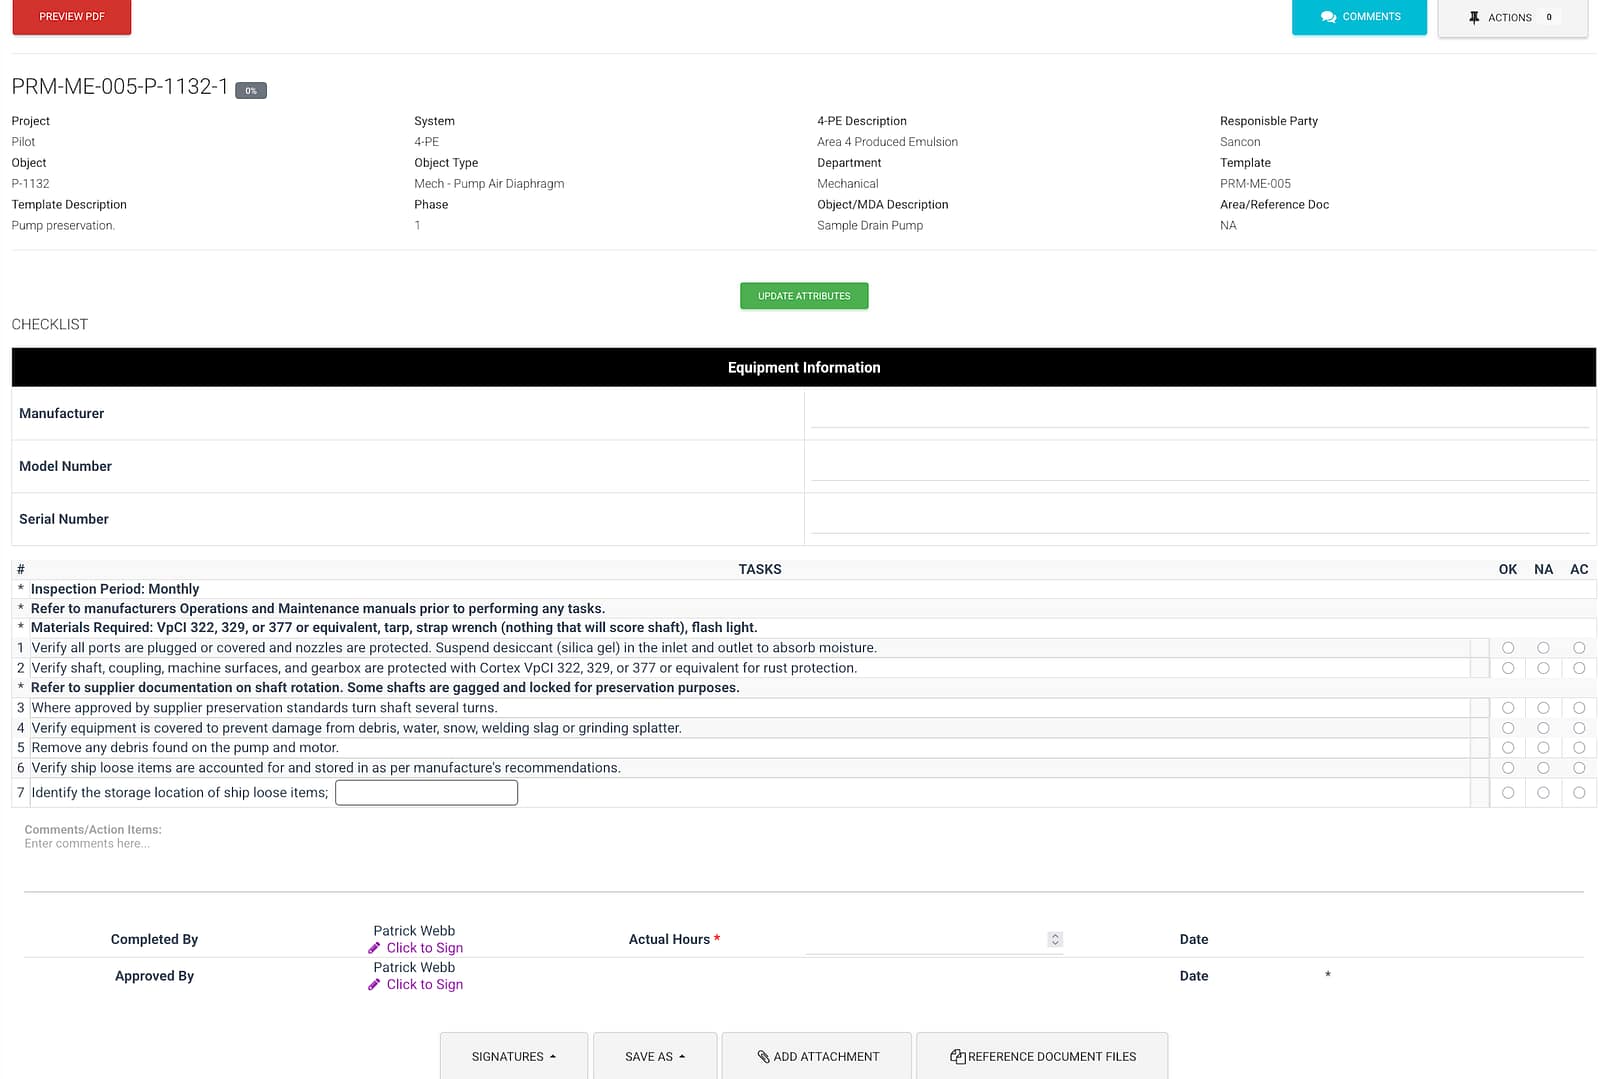Mark task 1 as OK

(x=1508, y=648)
